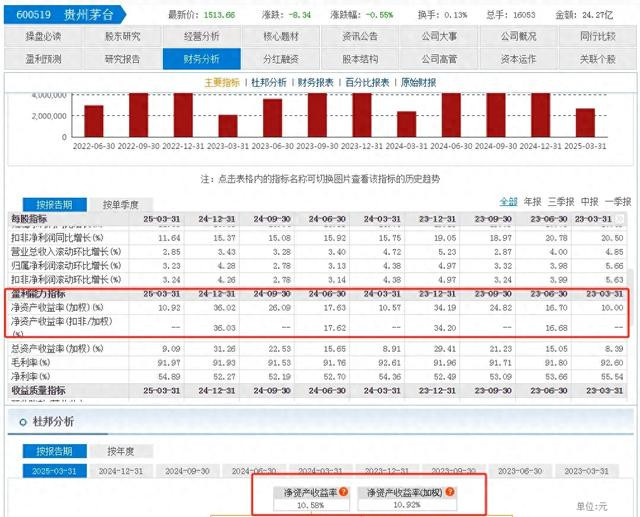Open the 研究报告 tab
Image resolution: width=640 pixels, height=517 pixels.
click(122, 59)
